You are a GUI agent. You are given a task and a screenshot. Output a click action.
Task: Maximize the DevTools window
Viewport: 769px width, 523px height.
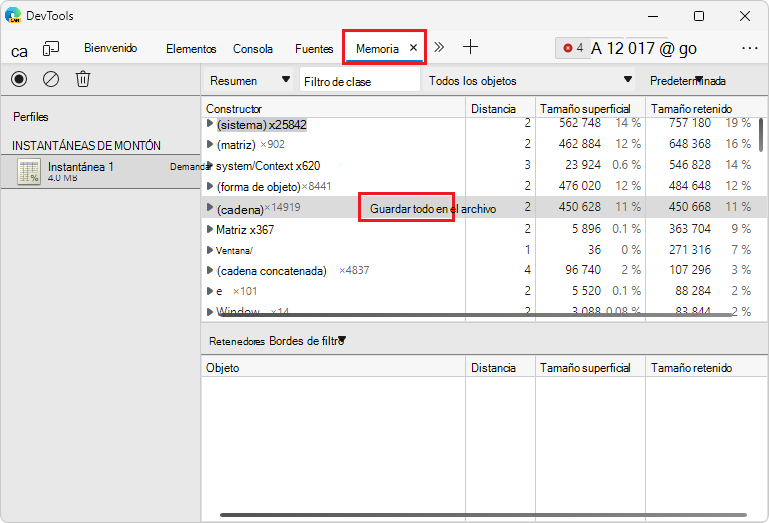699,16
